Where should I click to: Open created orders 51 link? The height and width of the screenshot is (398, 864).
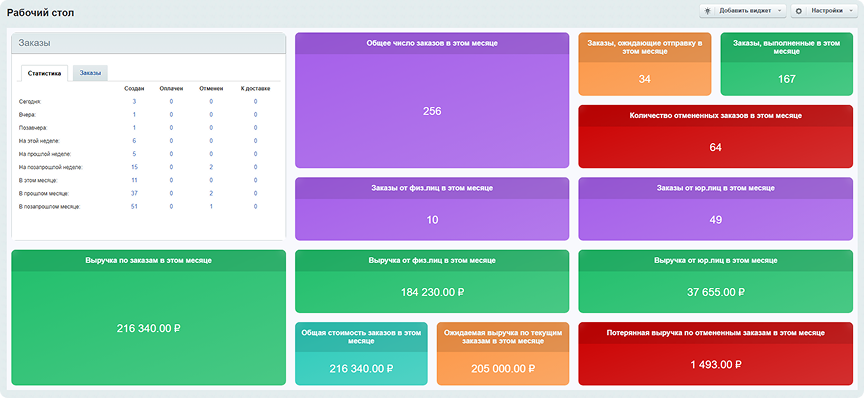click(x=134, y=207)
